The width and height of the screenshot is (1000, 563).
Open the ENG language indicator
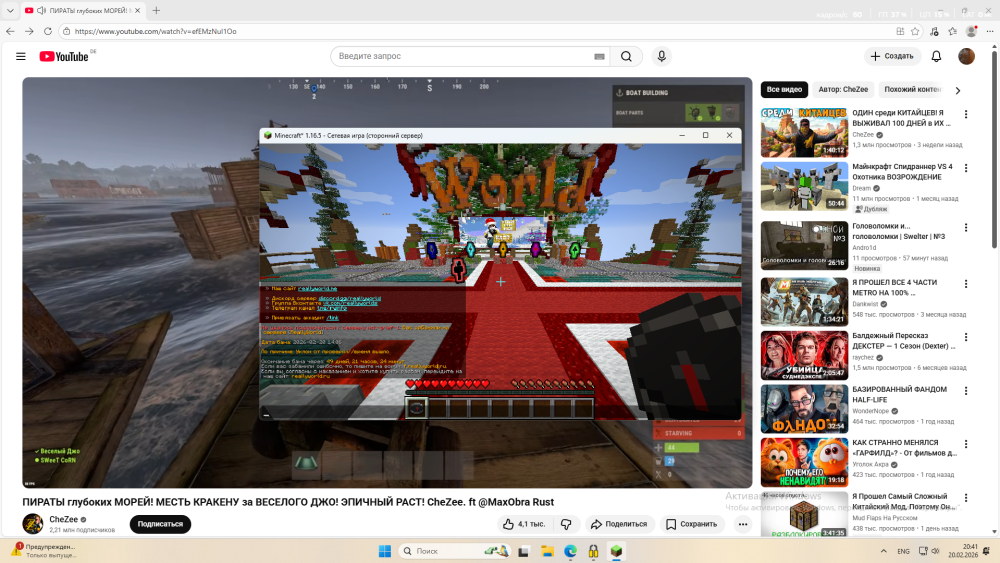903,551
